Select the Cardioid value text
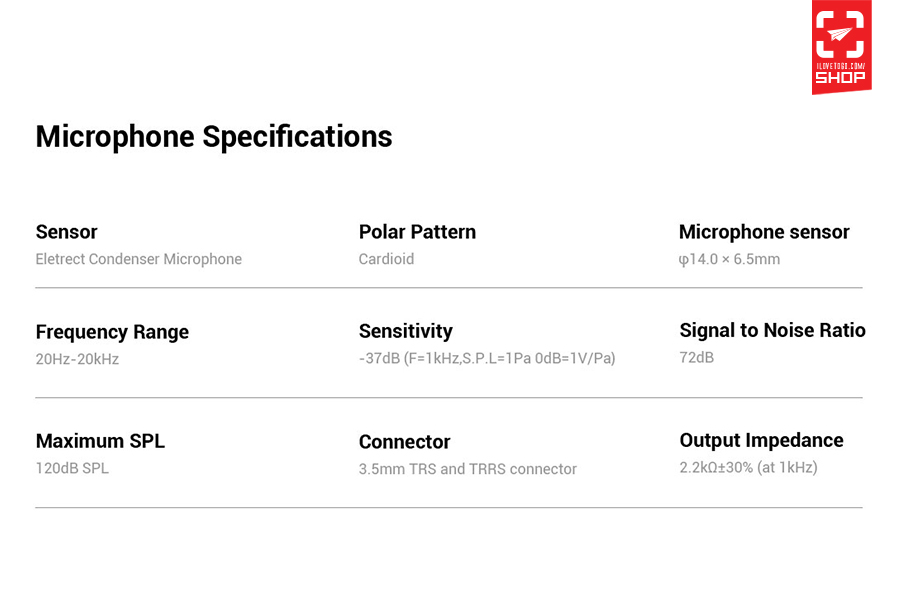 (x=386, y=259)
